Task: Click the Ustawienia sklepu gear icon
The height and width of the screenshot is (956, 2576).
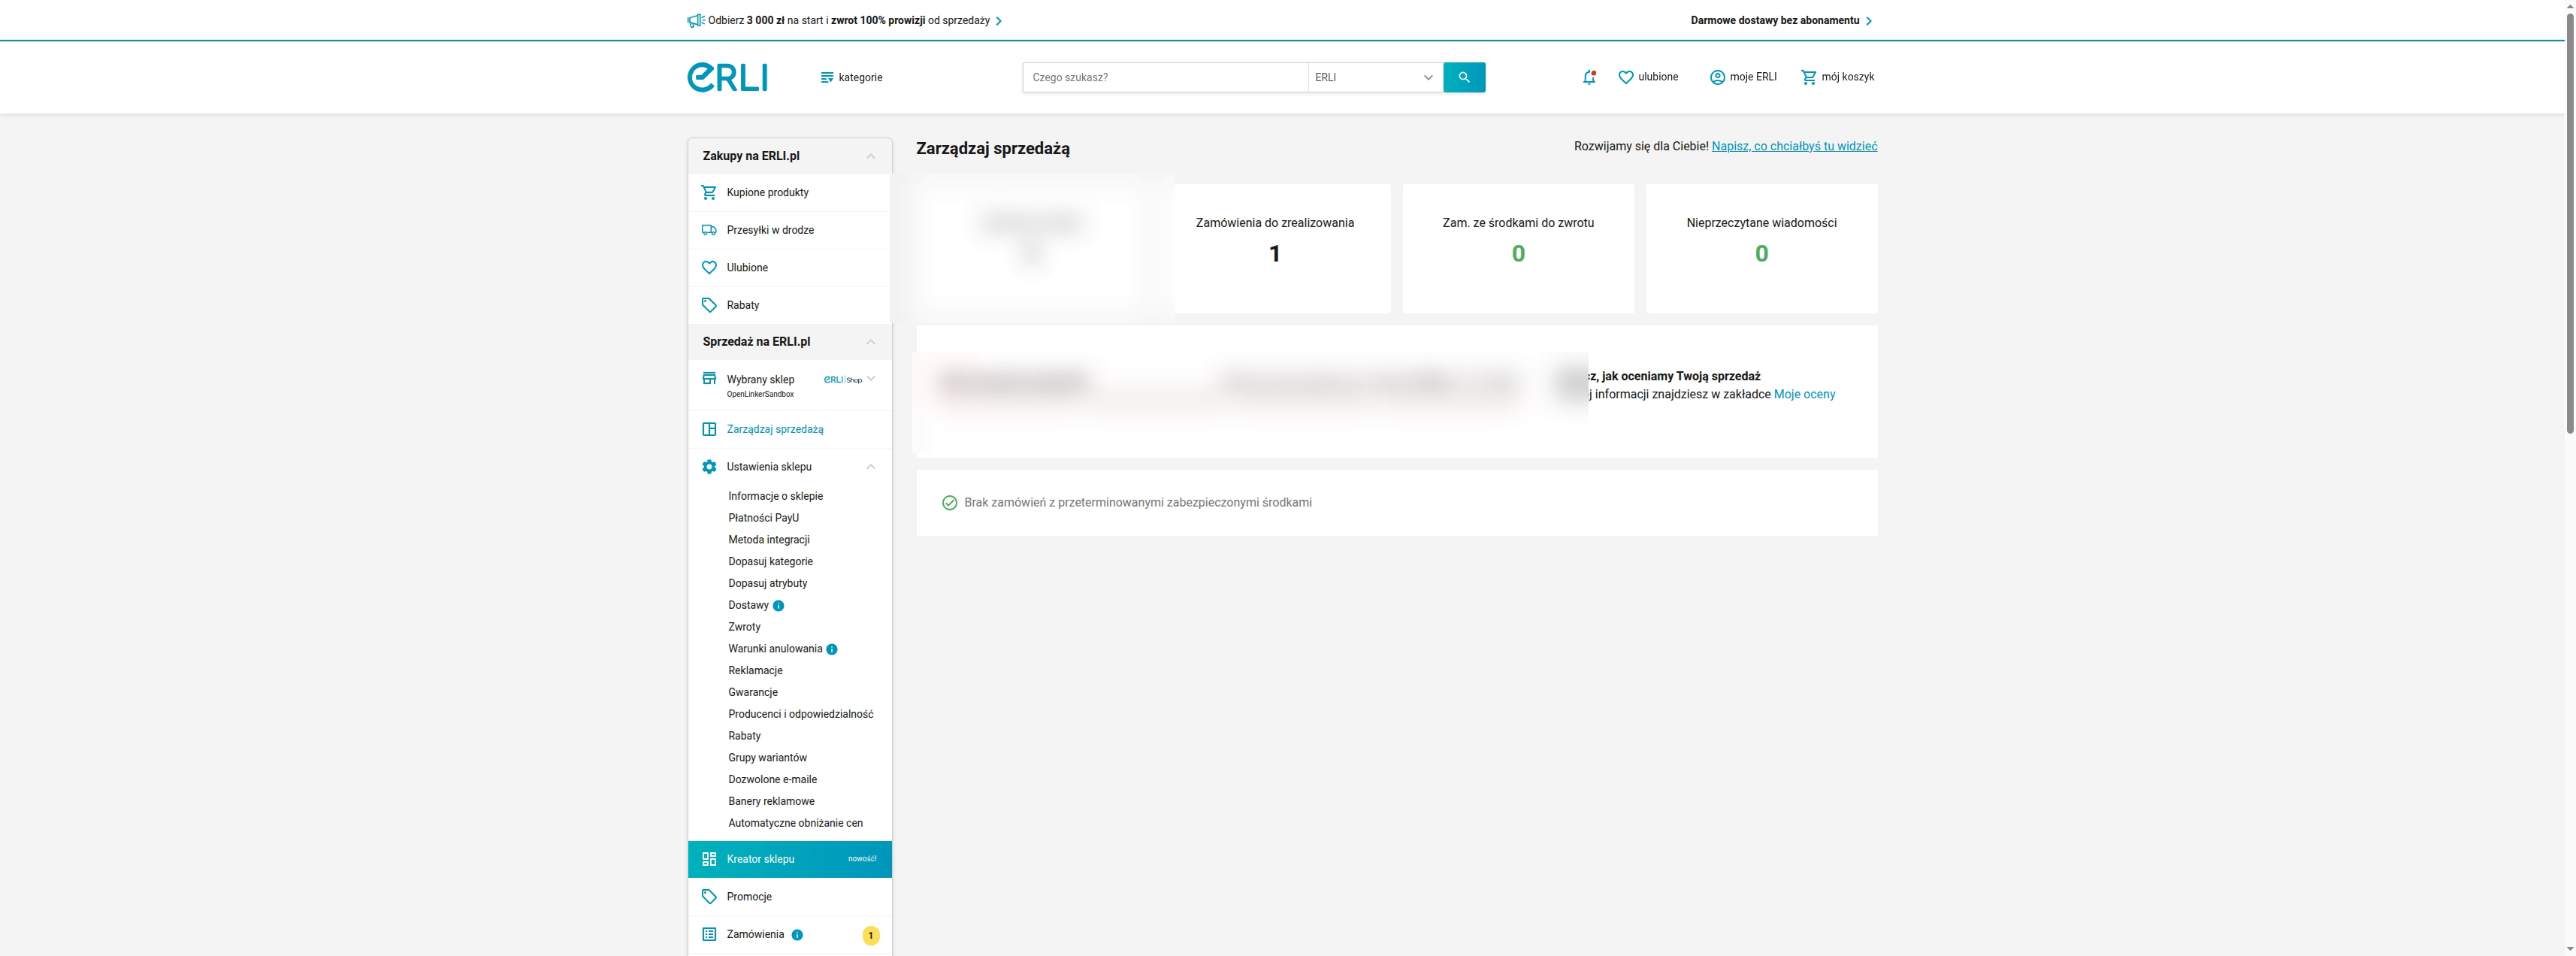Action: coord(709,467)
